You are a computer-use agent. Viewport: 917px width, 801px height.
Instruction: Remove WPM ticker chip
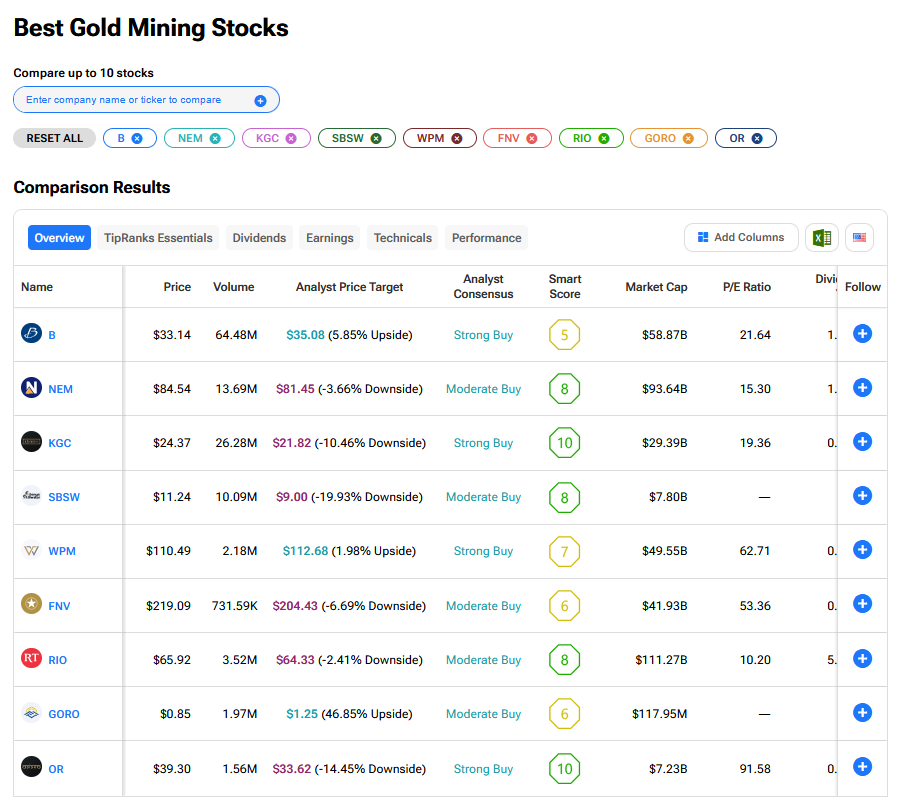pyautogui.click(x=457, y=139)
